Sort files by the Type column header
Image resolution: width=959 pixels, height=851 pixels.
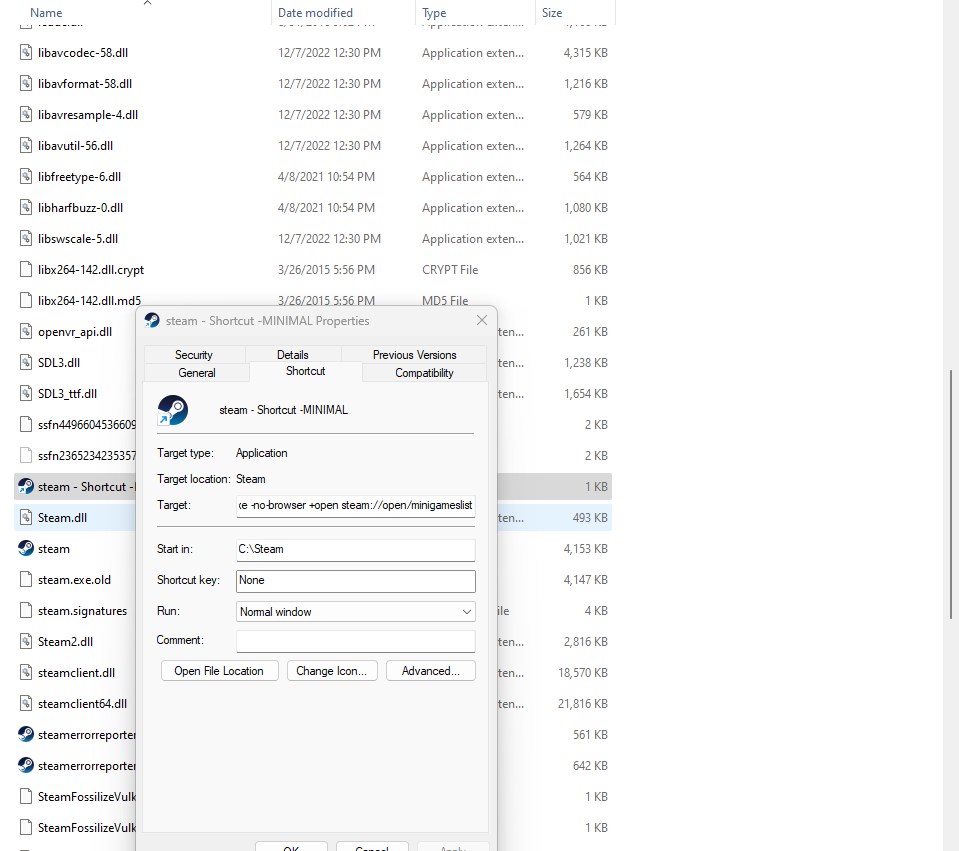434,12
